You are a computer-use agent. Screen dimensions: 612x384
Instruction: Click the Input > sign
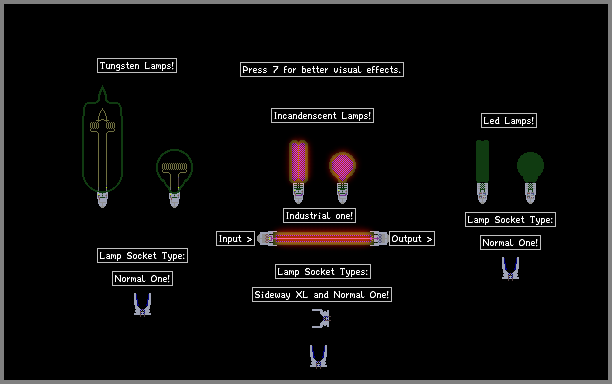(235, 238)
